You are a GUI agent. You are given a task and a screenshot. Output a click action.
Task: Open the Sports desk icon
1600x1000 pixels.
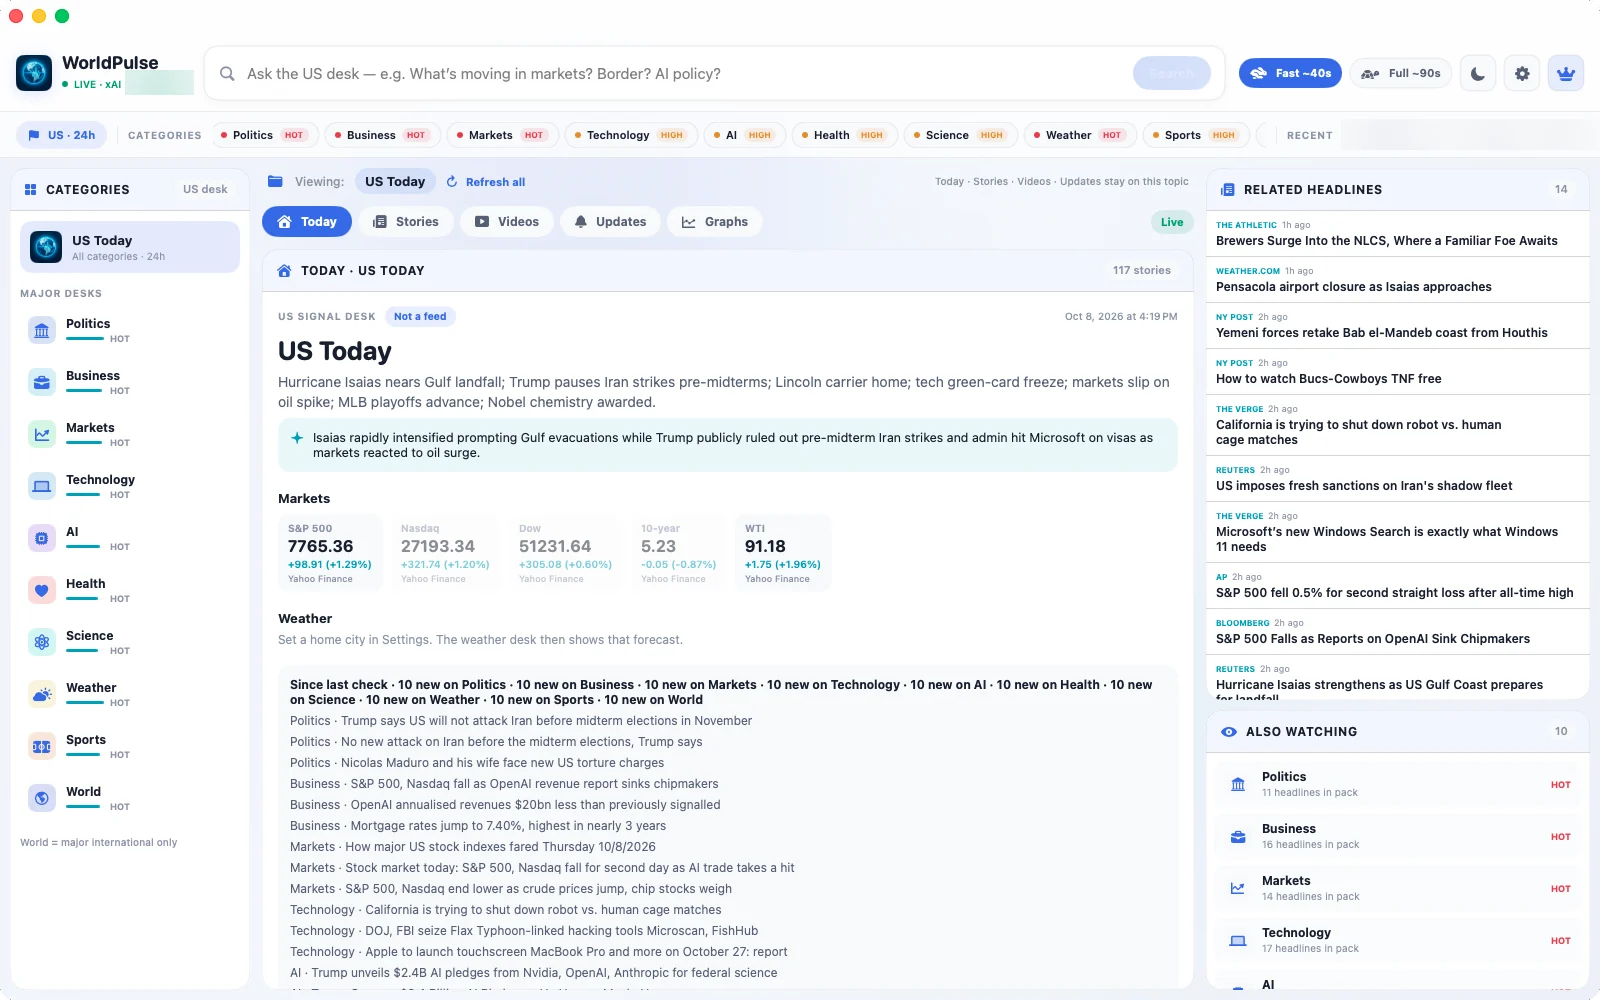(42, 746)
